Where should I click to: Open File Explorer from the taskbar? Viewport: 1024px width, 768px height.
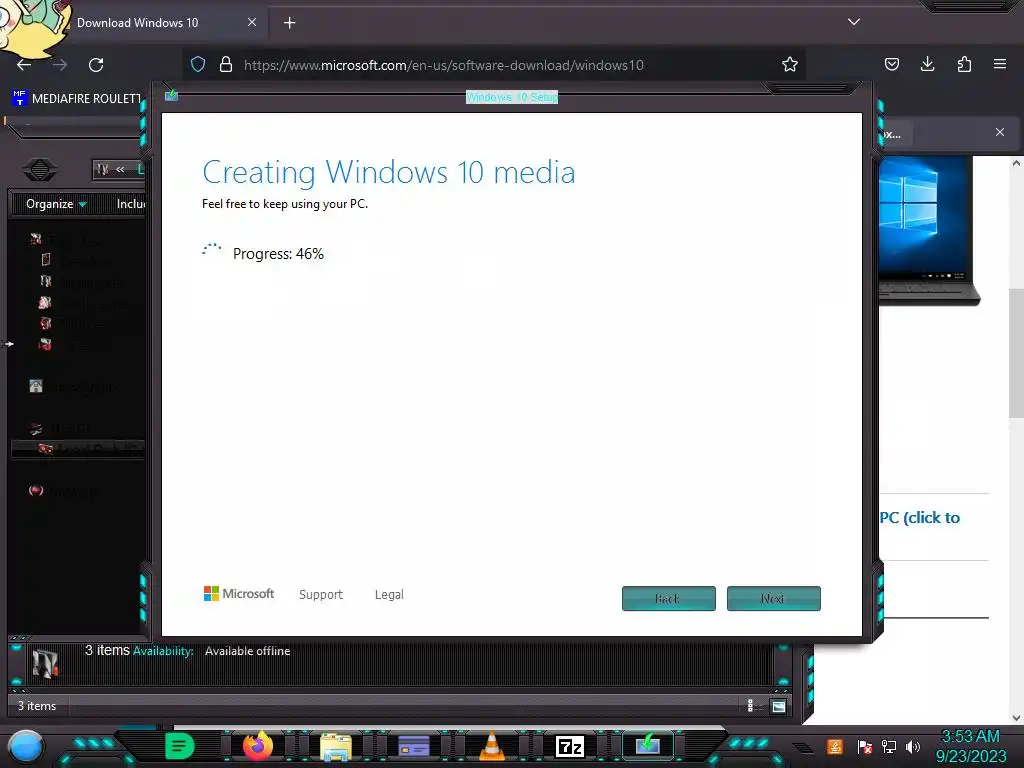(x=336, y=747)
